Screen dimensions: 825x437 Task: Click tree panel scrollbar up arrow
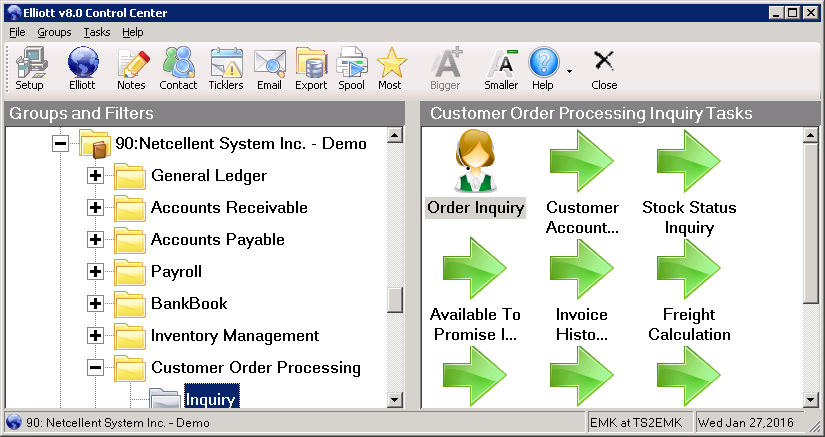395,135
